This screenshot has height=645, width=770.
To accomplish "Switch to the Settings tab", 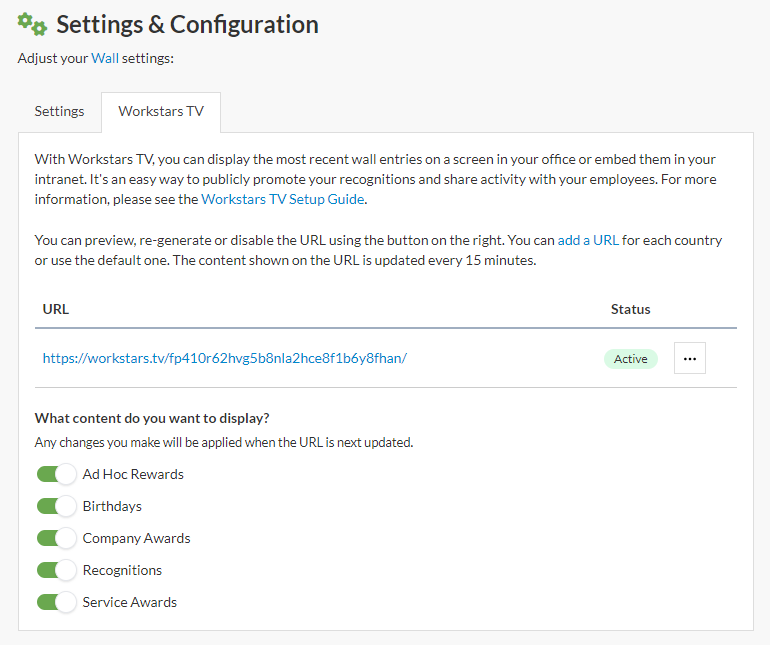I will pos(59,111).
